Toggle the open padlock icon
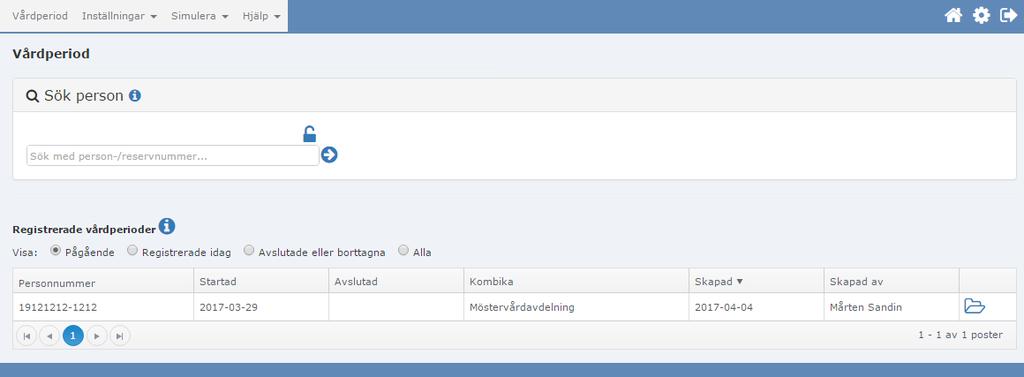1024x377 pixels. pyautogui.click(x=310, y=134)
